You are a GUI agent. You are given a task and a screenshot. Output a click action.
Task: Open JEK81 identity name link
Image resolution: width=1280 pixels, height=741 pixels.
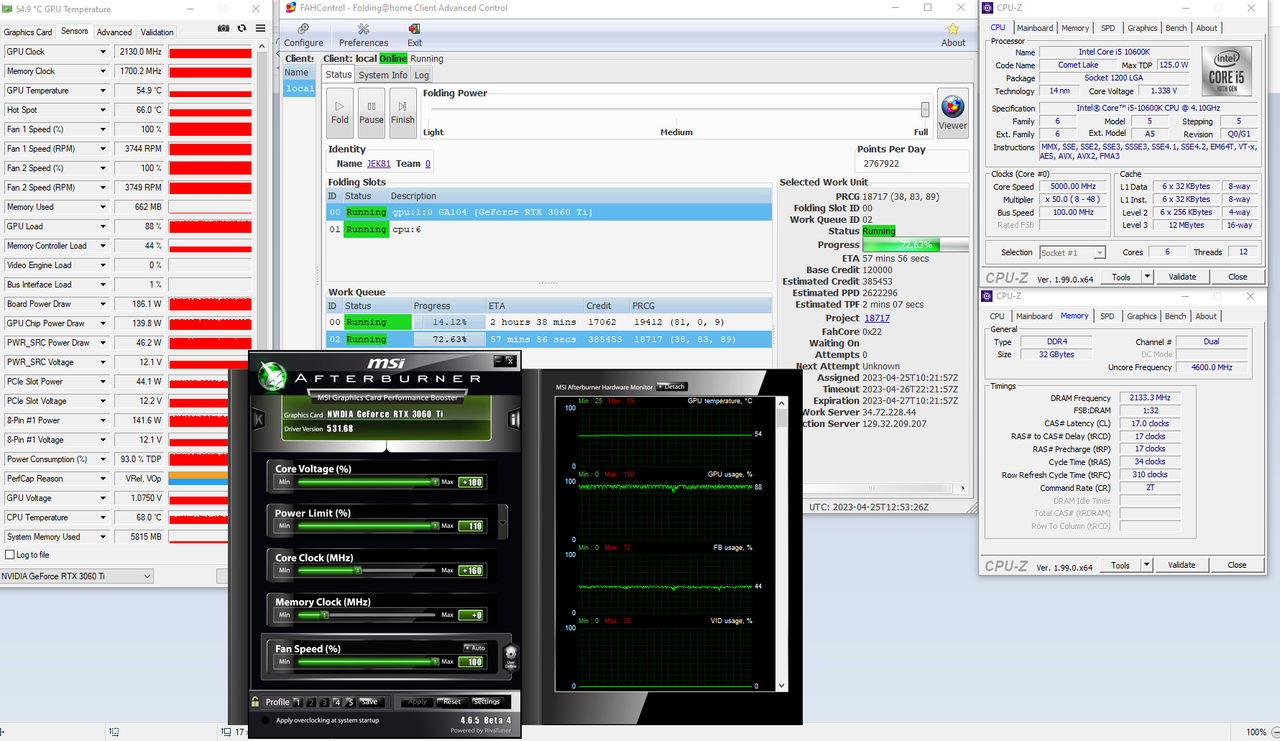(378, 164)
